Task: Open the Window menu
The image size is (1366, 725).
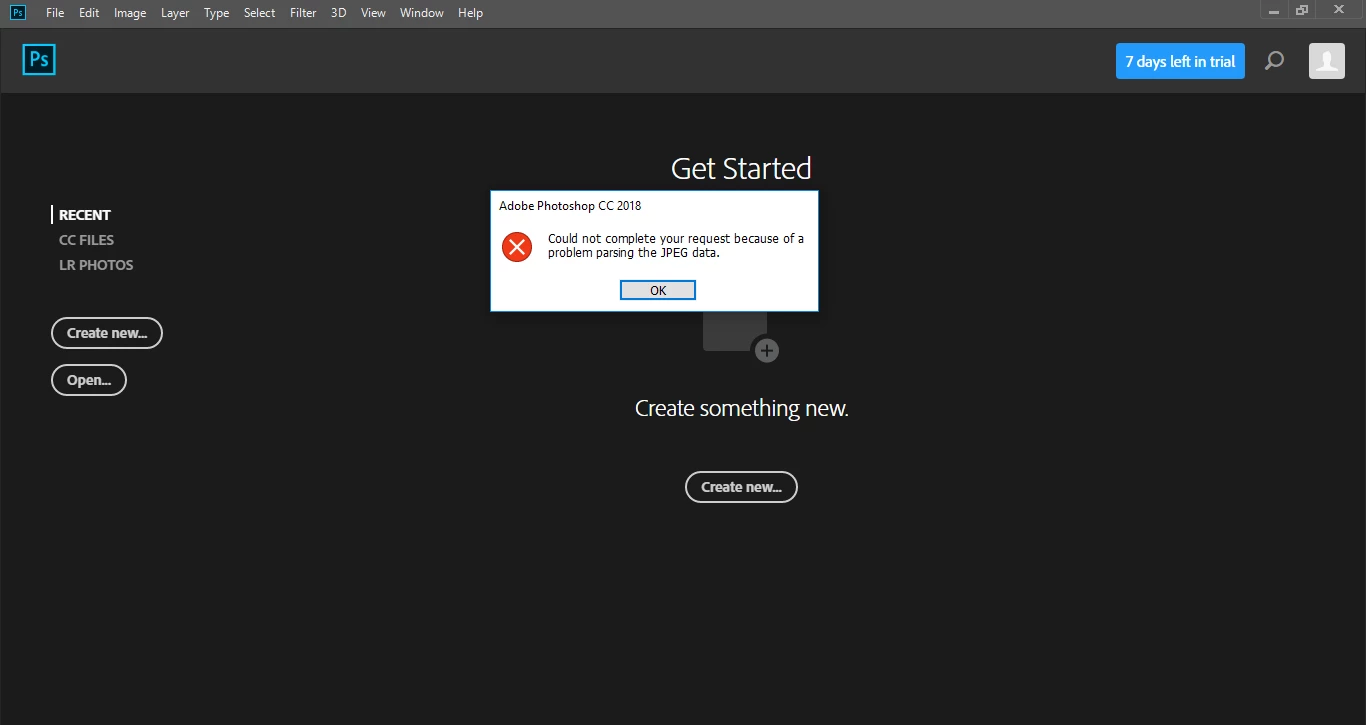Action: point(421,13)
